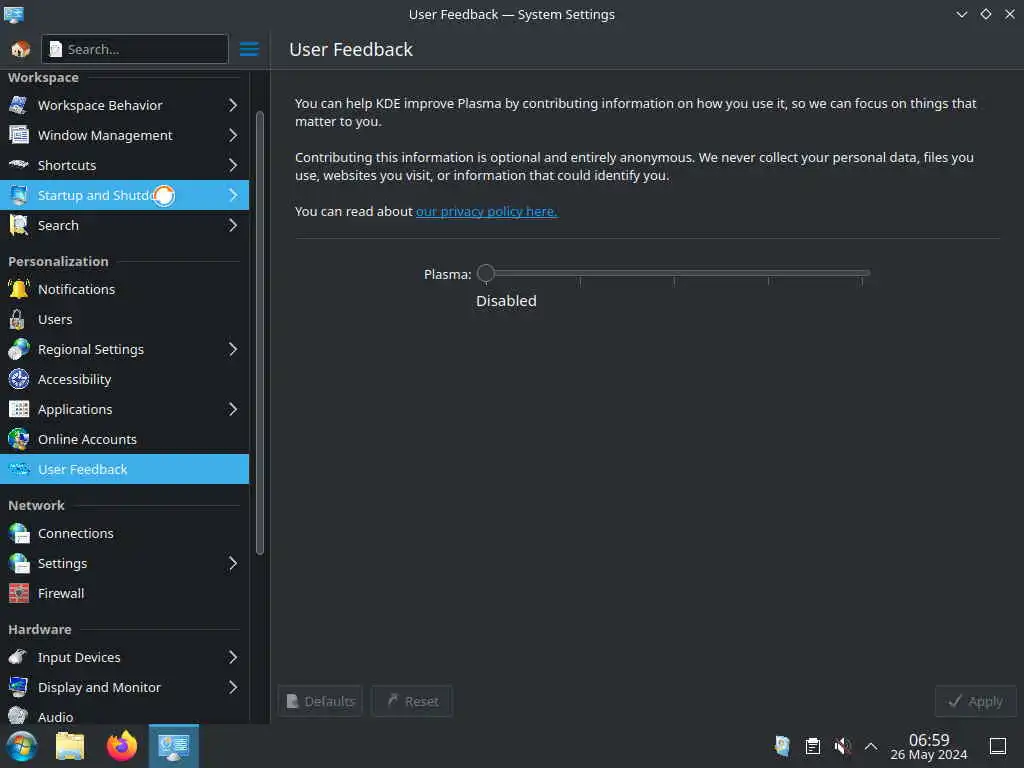The width and height of the screenshot is (1024, 768).
Task: Click the Reset button
Action: click(x=412, y=701)
